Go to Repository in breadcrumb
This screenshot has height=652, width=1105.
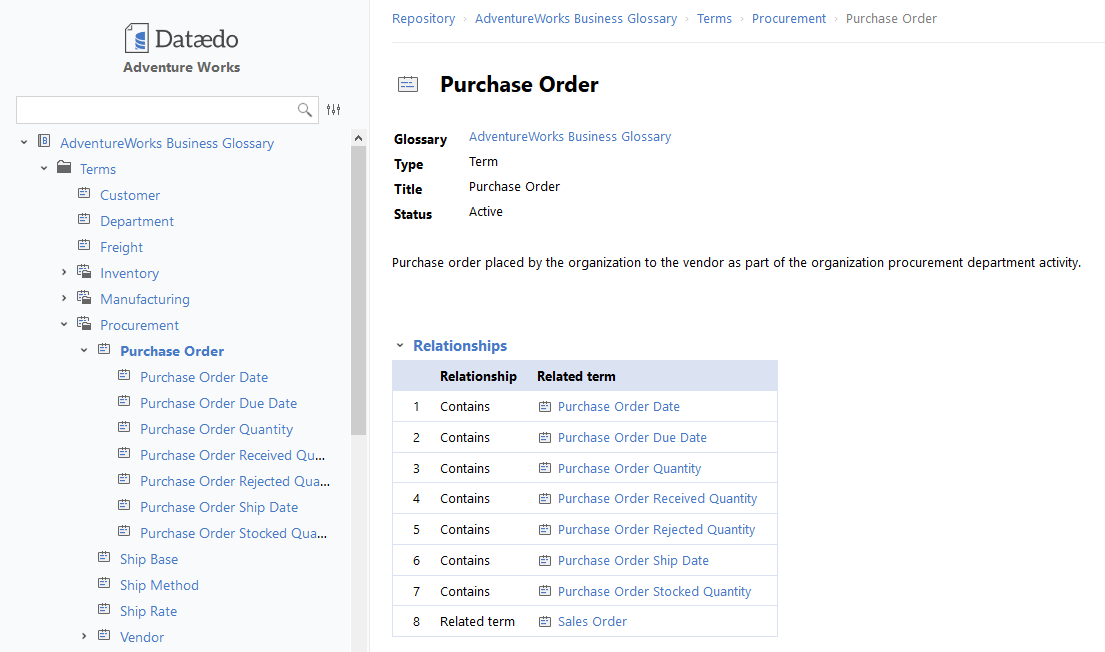tap(423, 19)
